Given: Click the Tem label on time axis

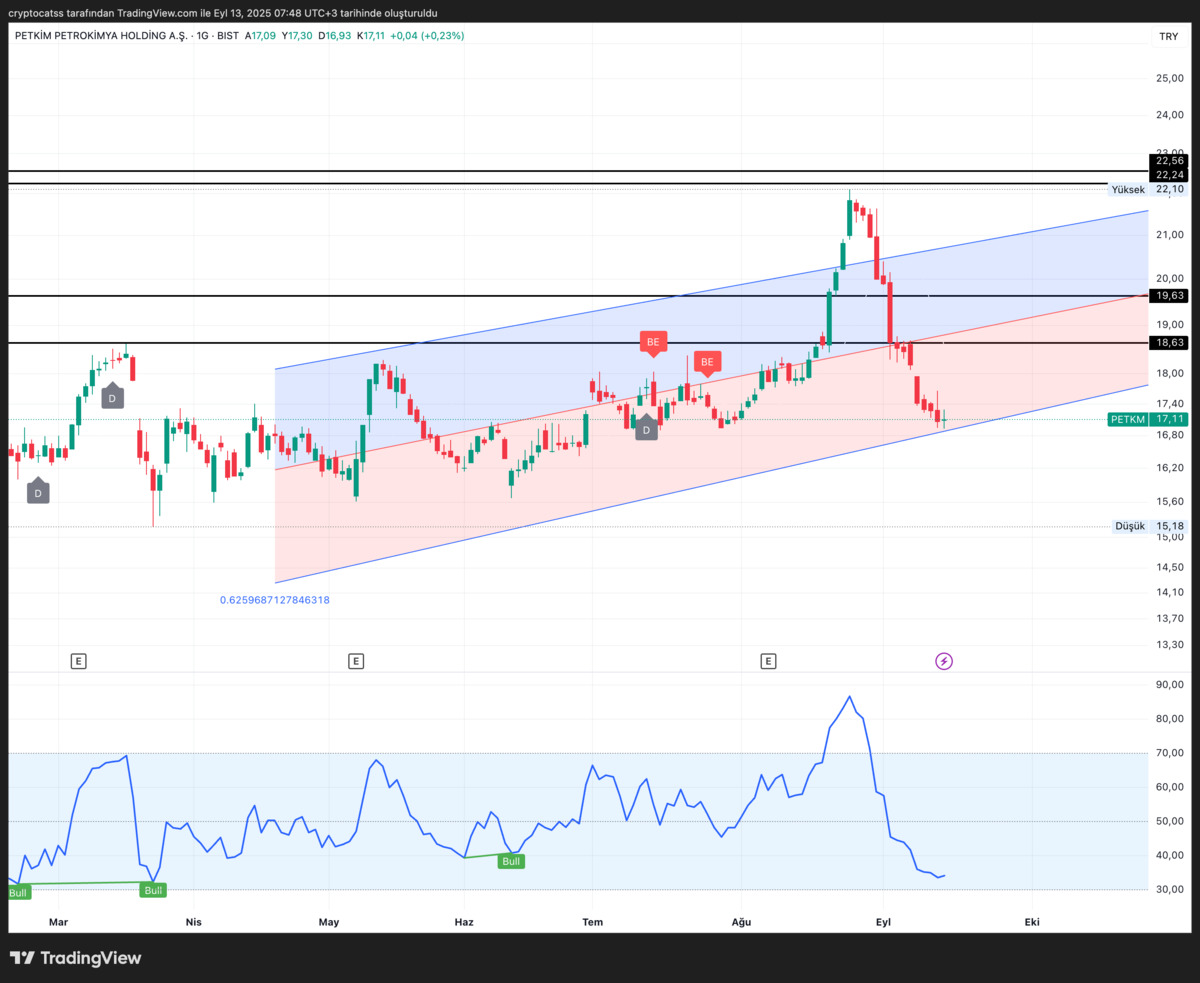Looking at the screenshot, I should 593,922.
